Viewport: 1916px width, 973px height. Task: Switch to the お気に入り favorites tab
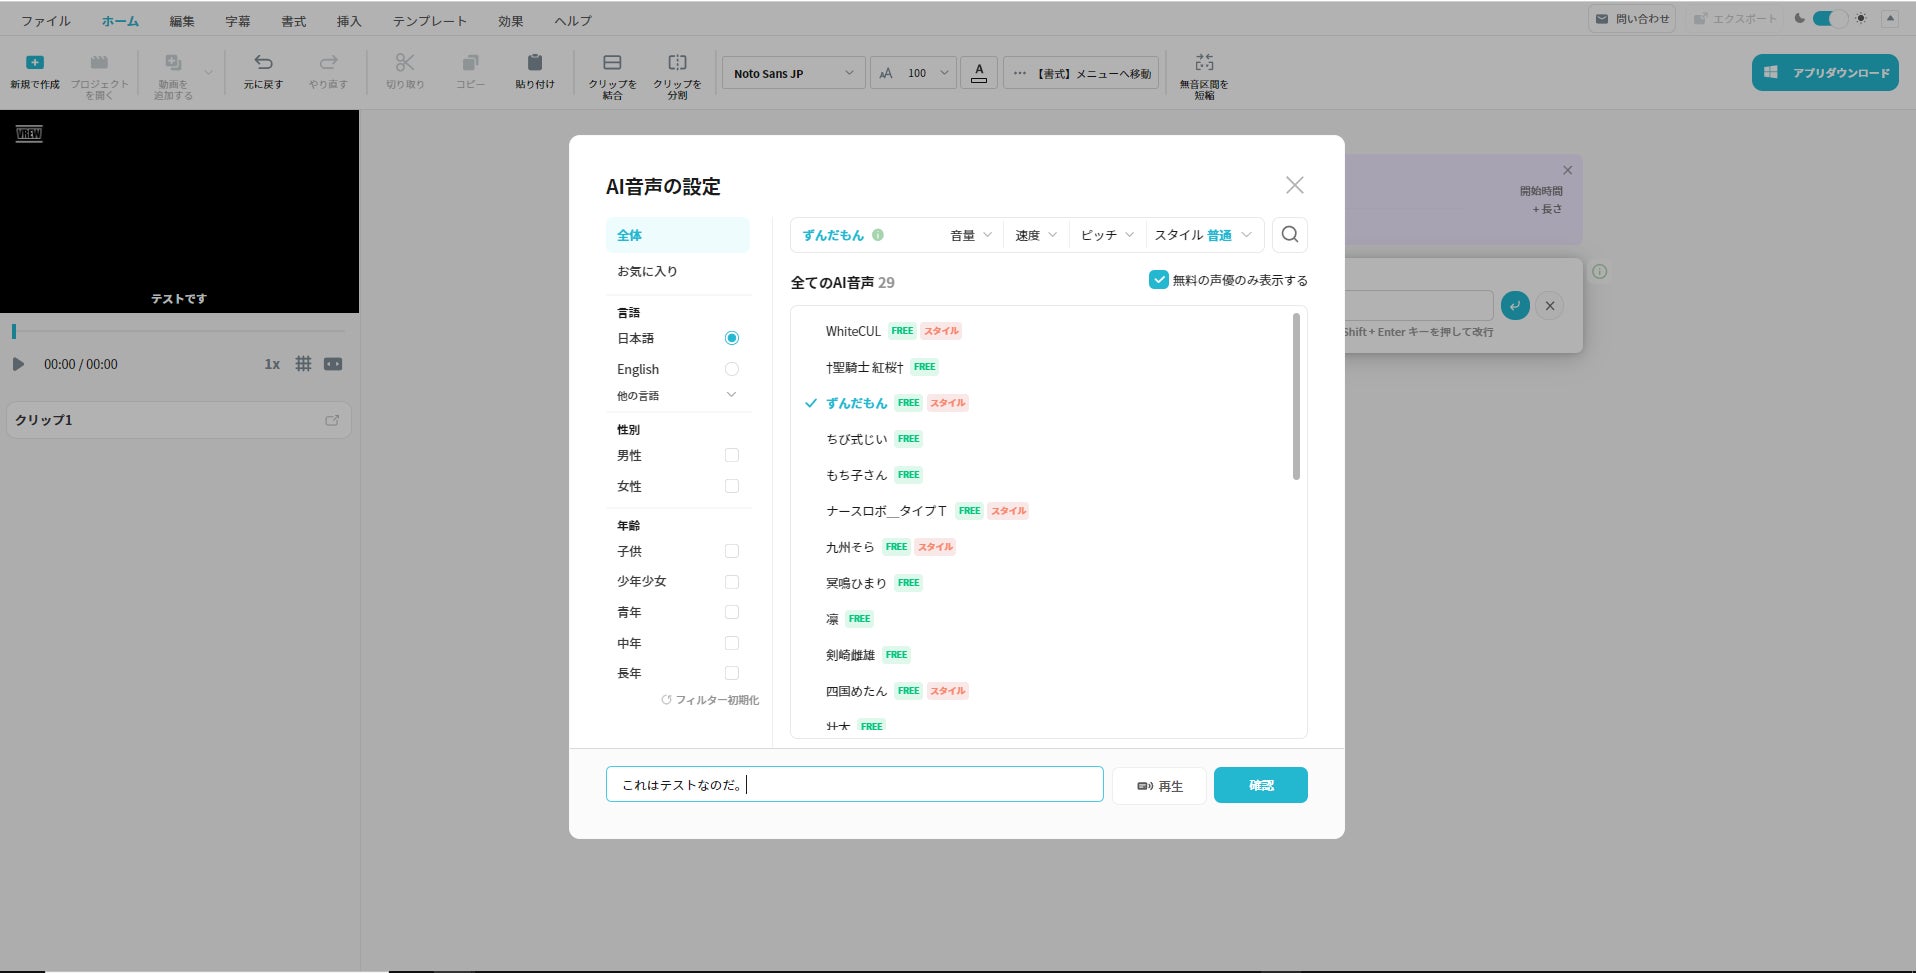coord(647,271)
